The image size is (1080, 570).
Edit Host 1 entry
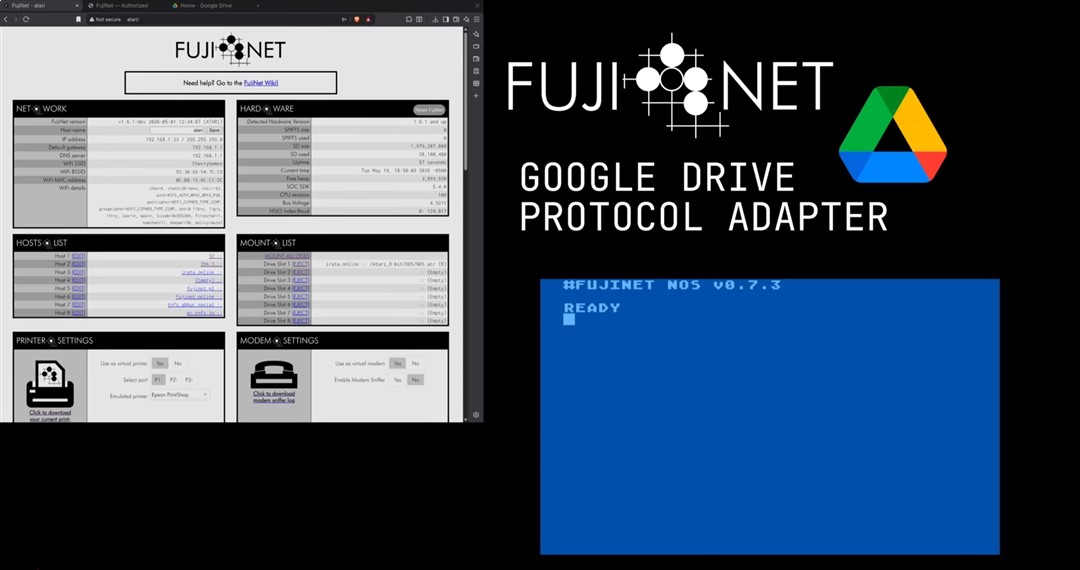pyautogui.click(x=79, y=256)
